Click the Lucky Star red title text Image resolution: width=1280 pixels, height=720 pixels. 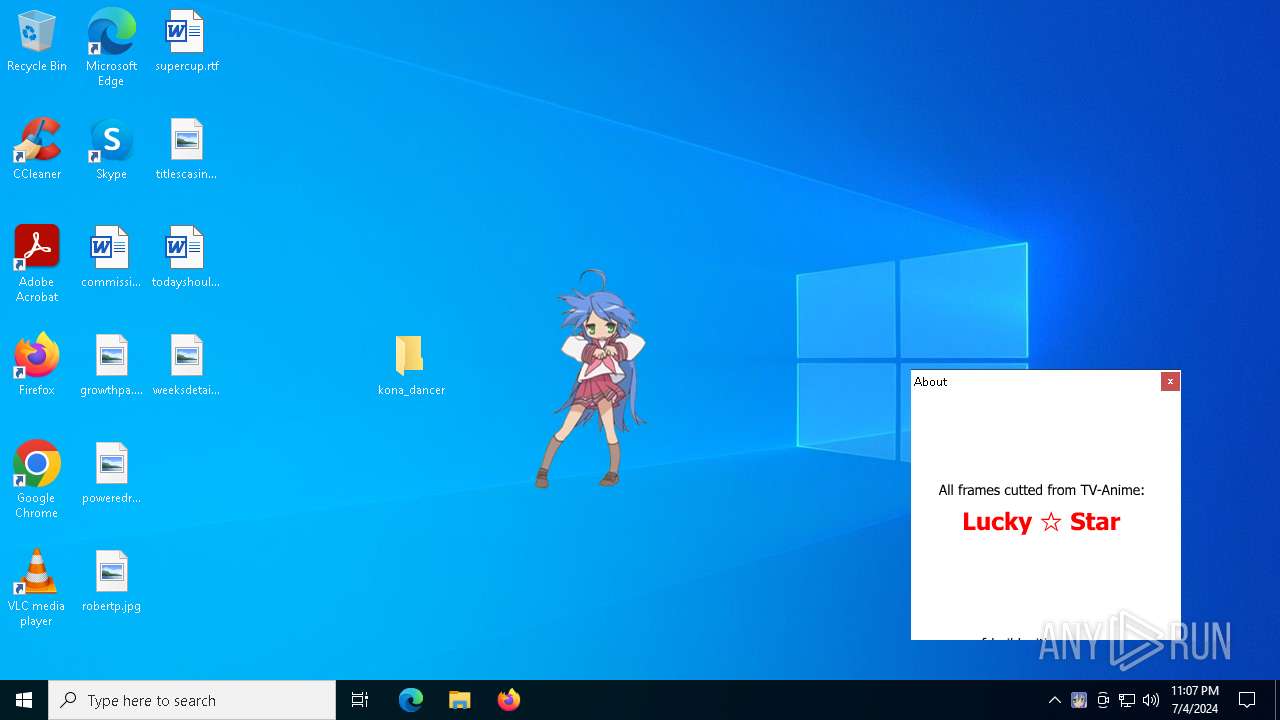click(1041, 521)
